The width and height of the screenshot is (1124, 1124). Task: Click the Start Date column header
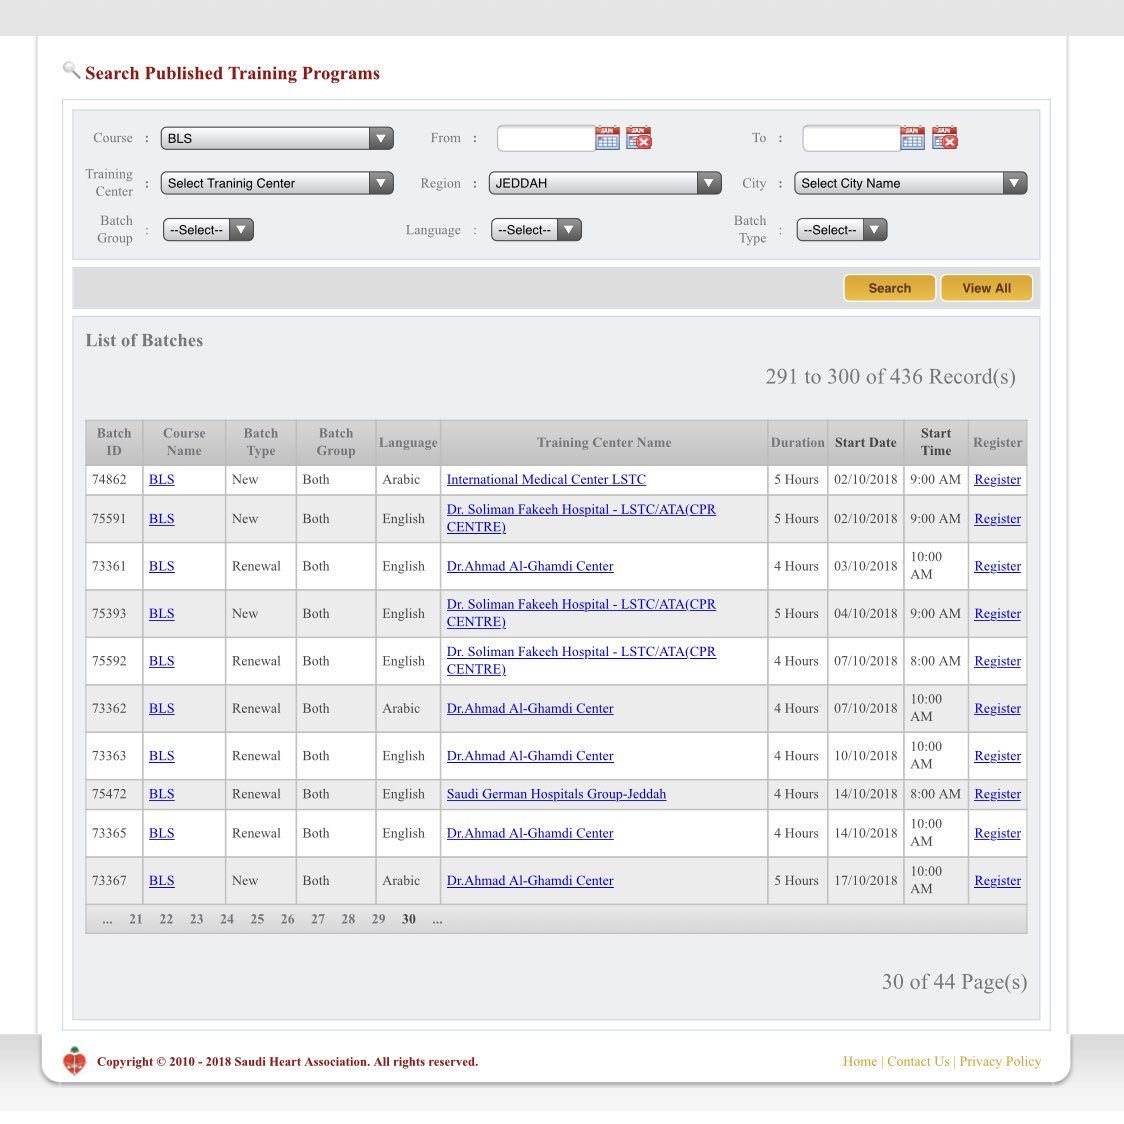coord(865,443)
